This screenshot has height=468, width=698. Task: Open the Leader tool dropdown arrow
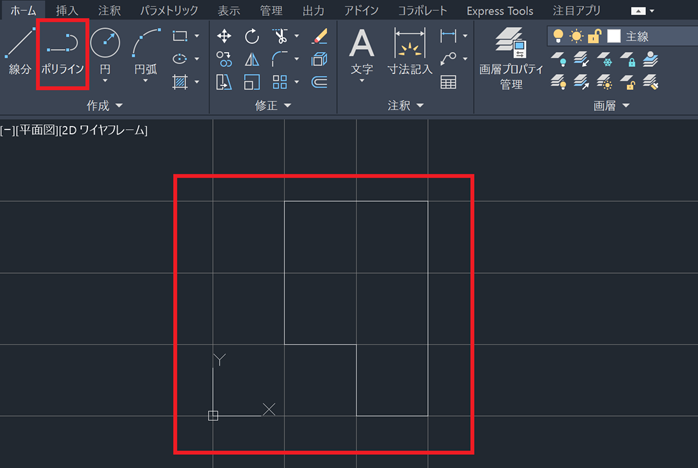tap(465, 59)
